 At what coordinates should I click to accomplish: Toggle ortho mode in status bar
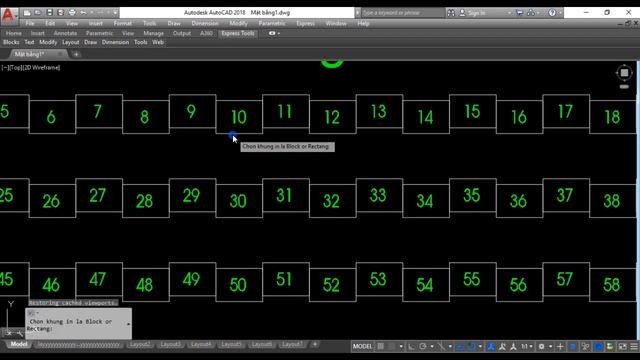pyautogui.click(x=411, y=346)
